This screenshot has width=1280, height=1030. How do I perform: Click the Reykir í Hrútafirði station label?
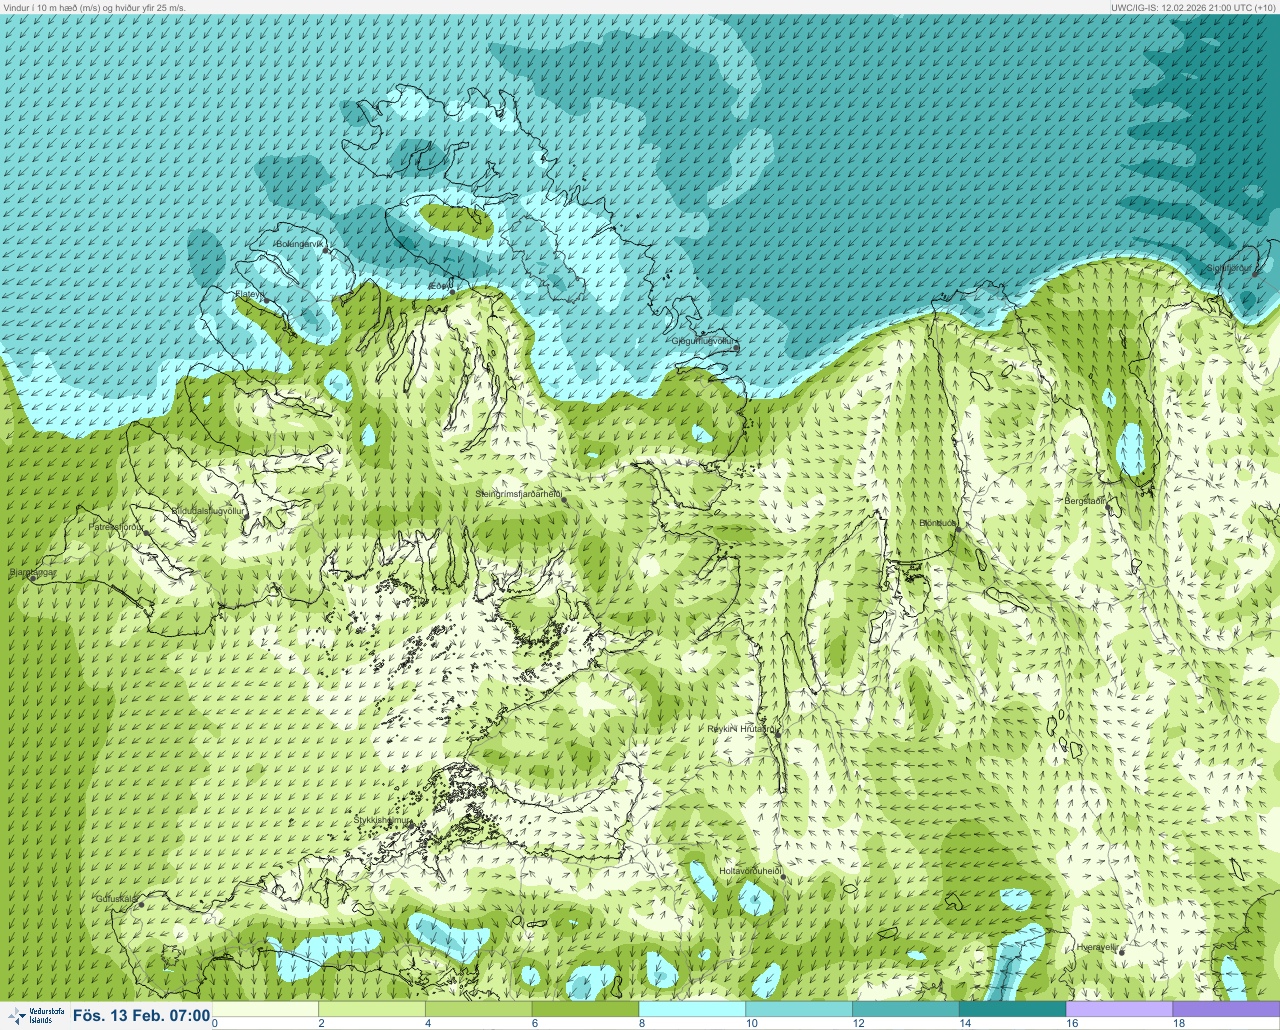(742, 729)
